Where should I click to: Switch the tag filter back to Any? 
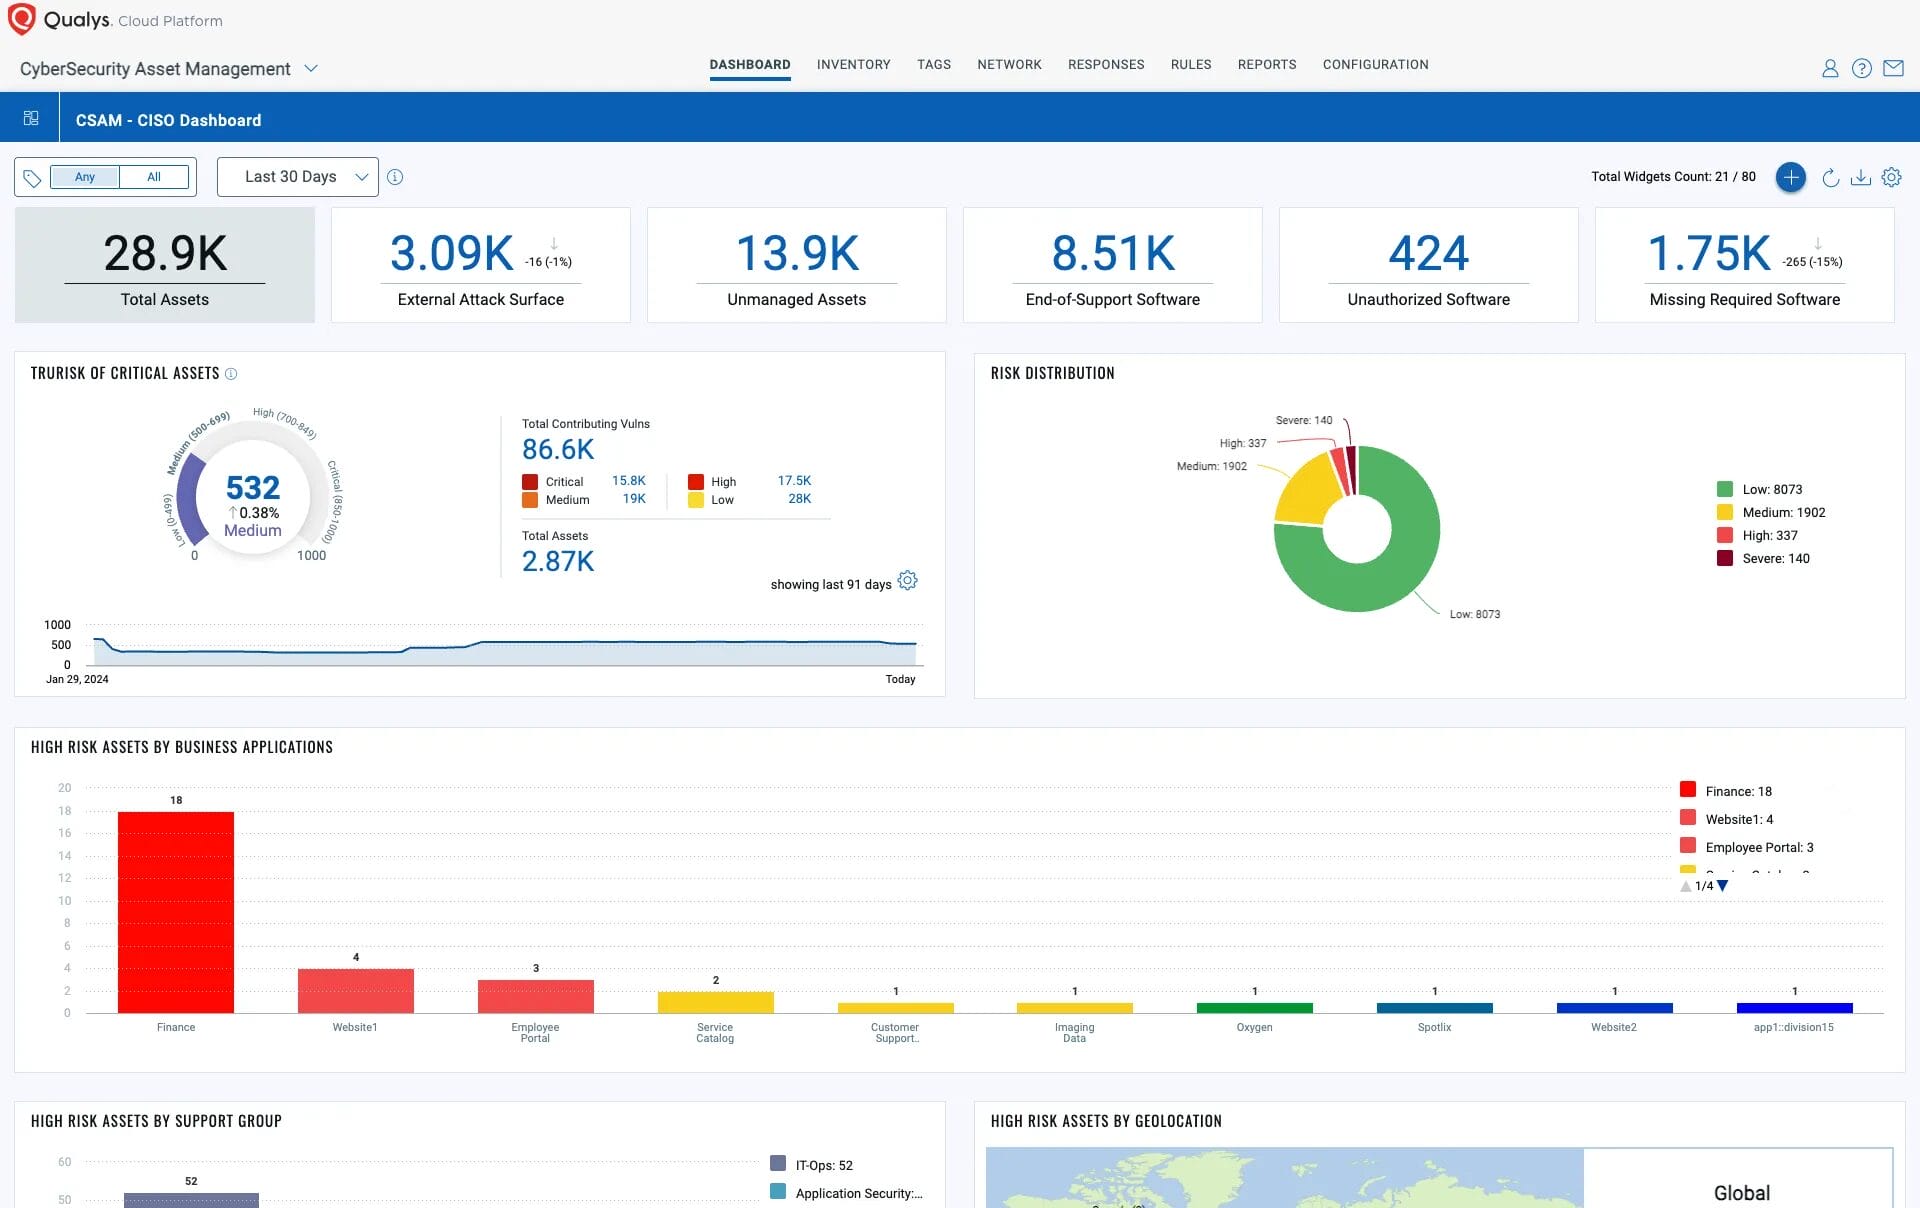coord(85,176)
